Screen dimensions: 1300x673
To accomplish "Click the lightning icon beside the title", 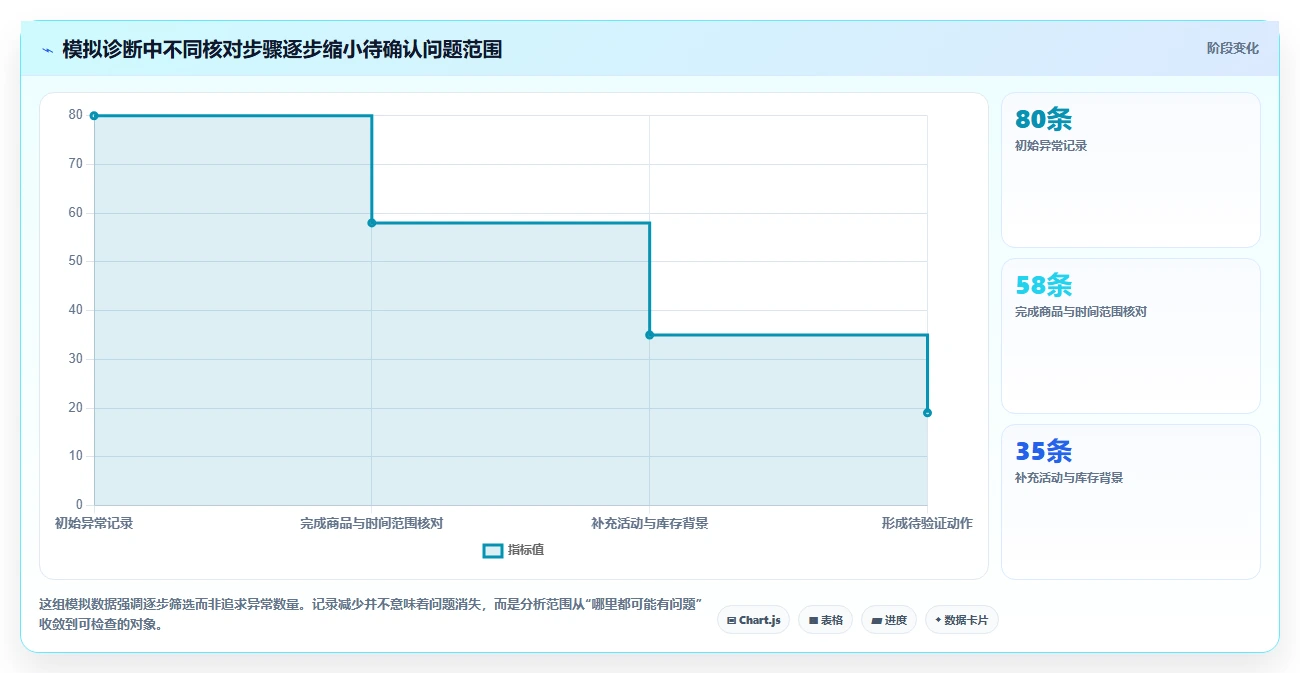I will pyautogui.click(x=47, y=50).
